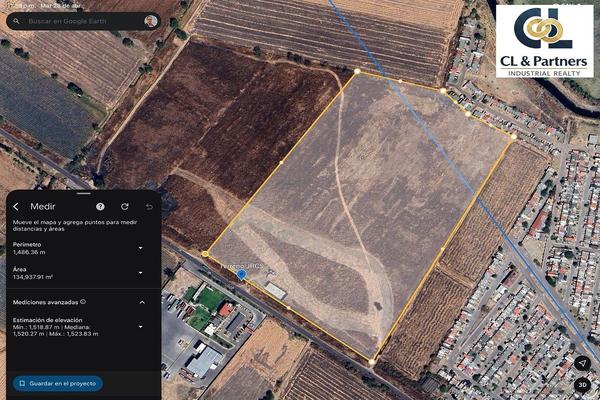
Task: Open the Área units dropdown
Action: (x=140, y=273)
